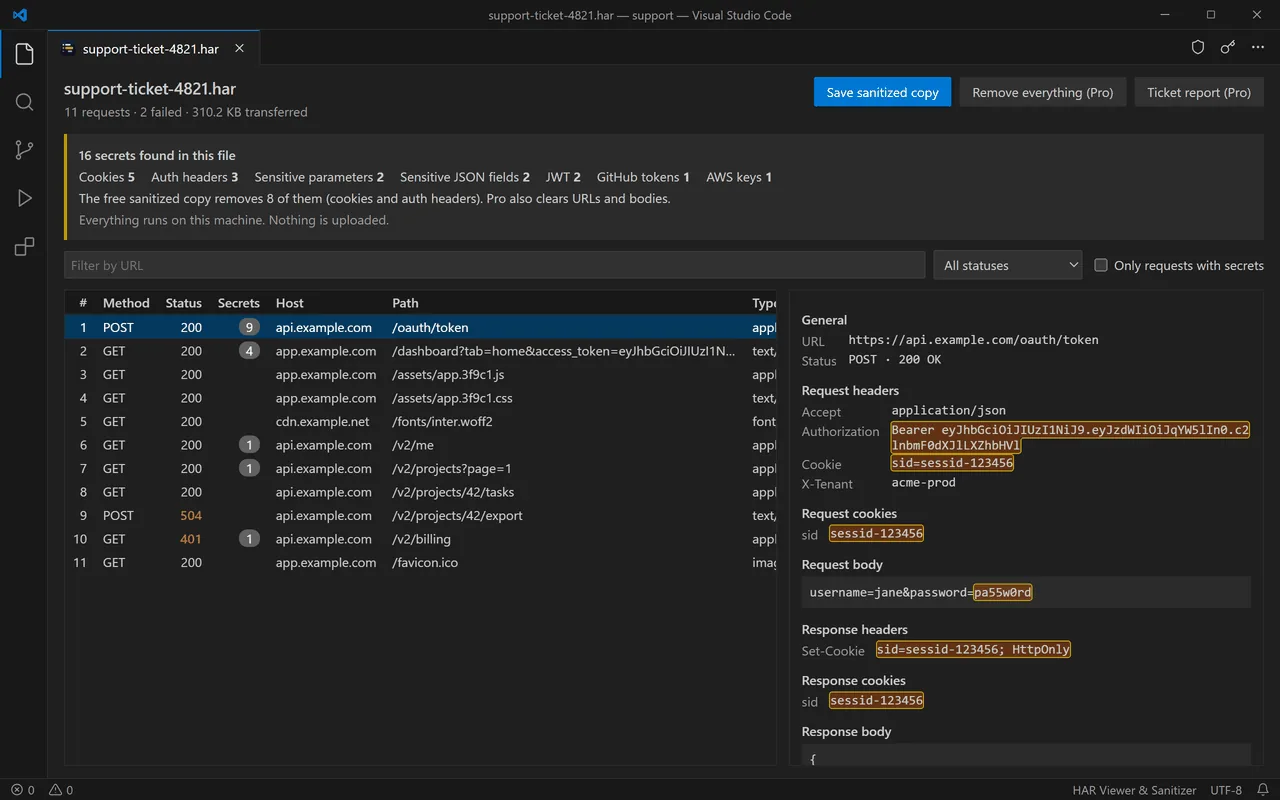Select the /fonts/inter.woff2 request row
This screenshot has height=800, width=1280.
click(x=421, y=421)
